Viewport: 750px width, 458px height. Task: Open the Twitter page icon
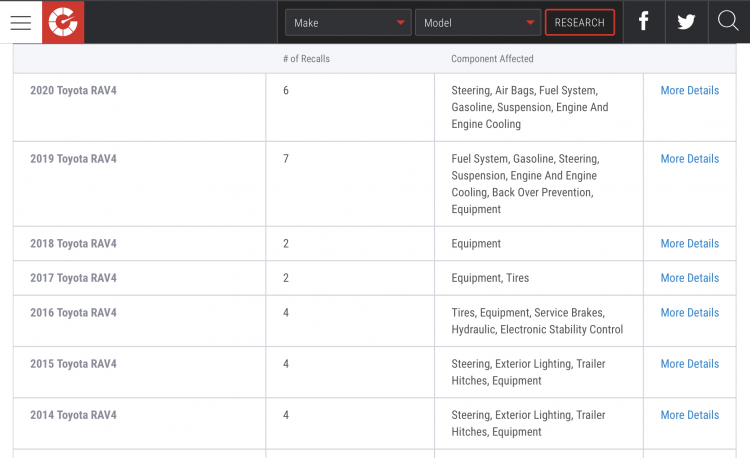point(686,22)
